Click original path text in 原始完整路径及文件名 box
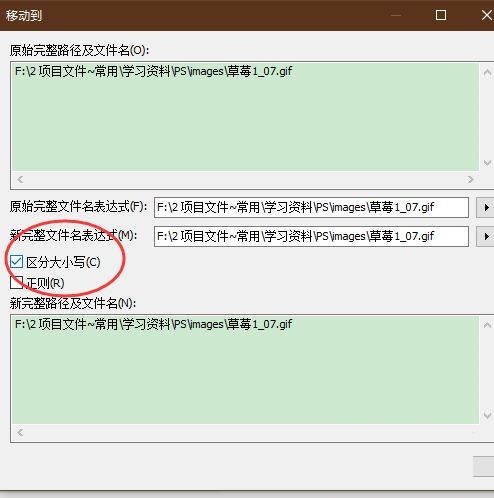Screen dimensions: 494x498 [153, 71]
